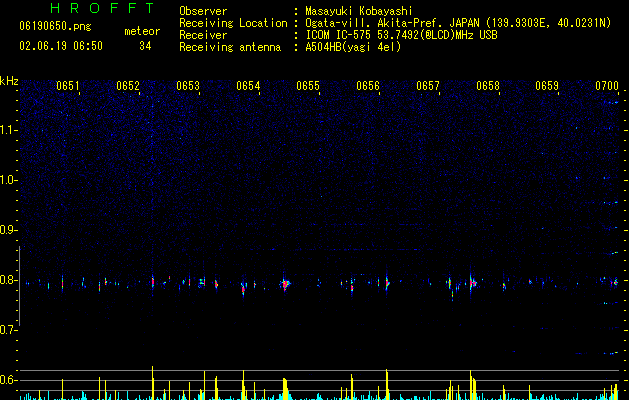Click the Observer label
This screenshot has height=400, width=629.
pyautogui.click(x=203, y=11)
